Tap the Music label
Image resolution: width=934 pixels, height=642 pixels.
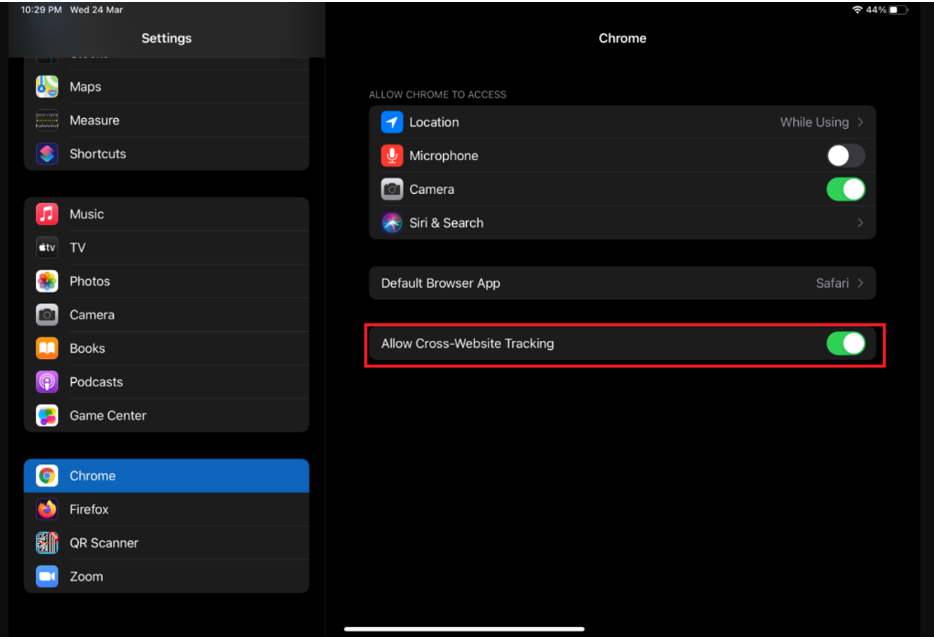86,214
